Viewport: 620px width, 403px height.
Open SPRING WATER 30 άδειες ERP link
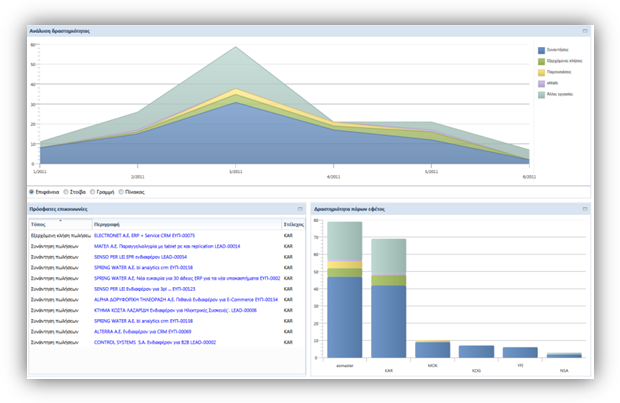pos(187,278)
